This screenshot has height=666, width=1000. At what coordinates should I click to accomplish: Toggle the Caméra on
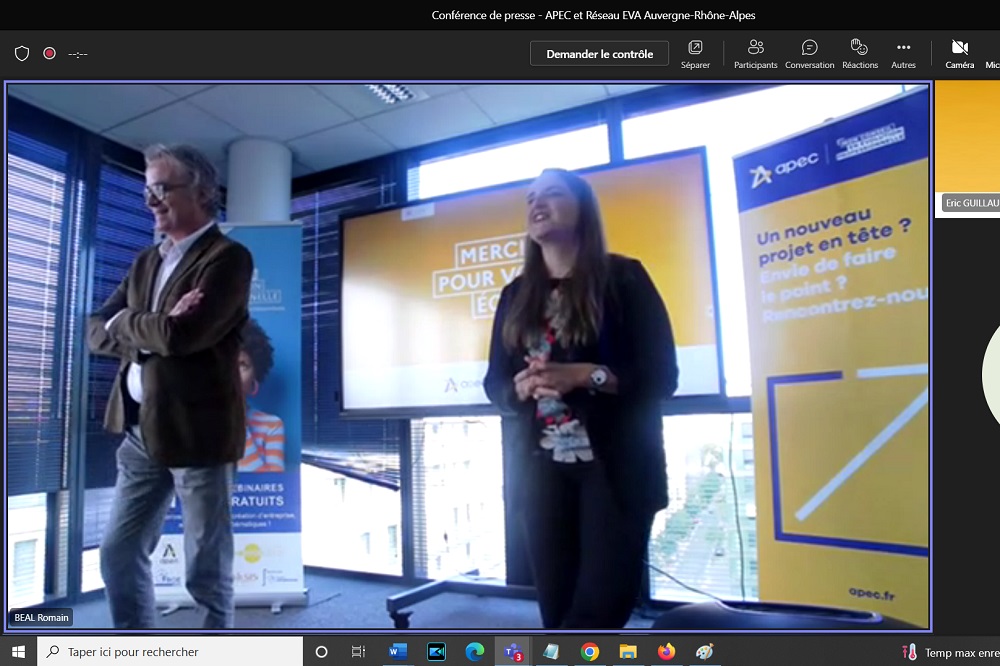pyautogui.click(x=960, y=54)
